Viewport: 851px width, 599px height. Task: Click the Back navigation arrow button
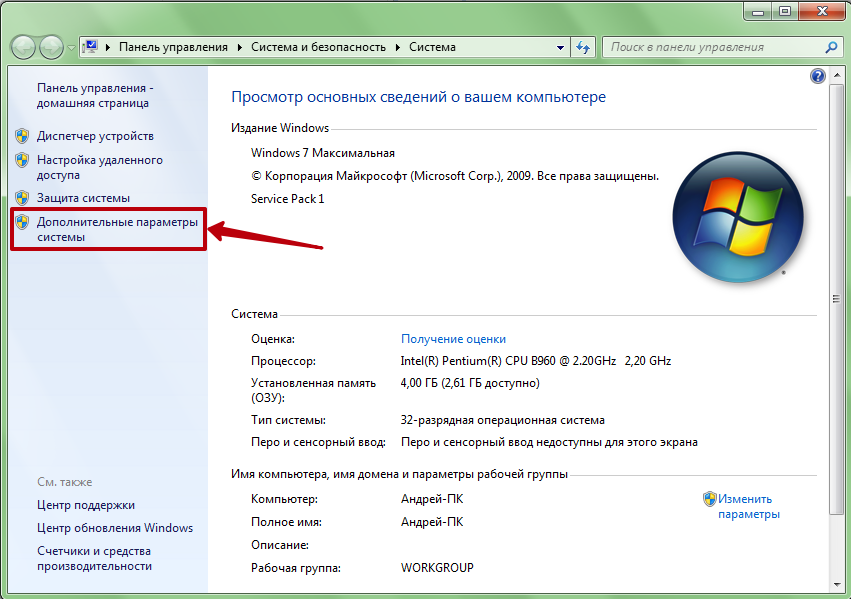[23, 48]
